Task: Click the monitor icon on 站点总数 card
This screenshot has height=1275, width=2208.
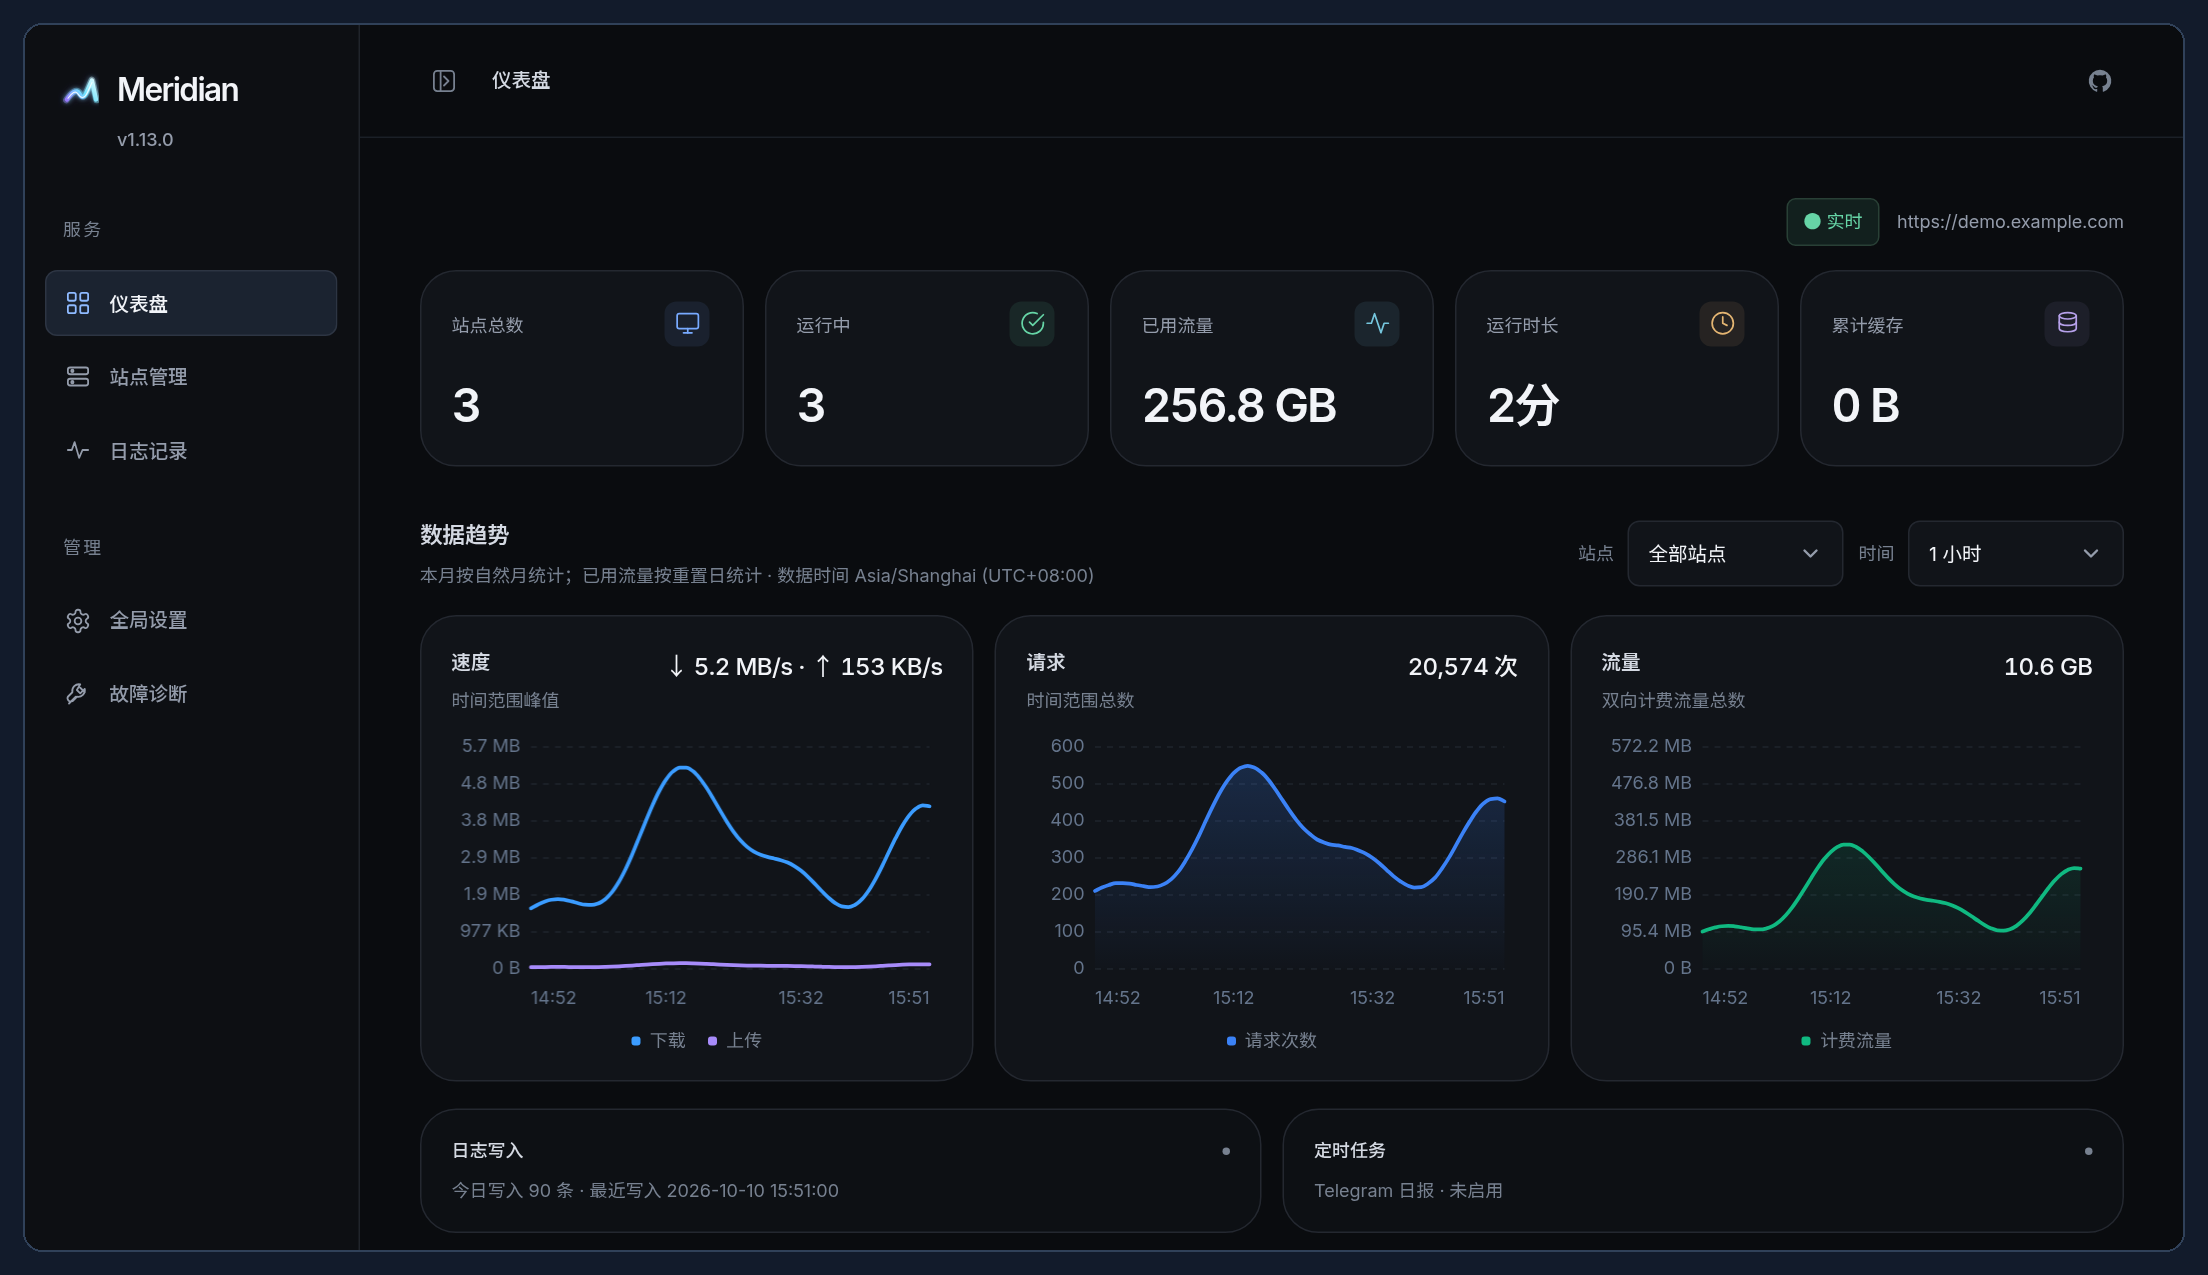Action: click(x=687, y=324)
